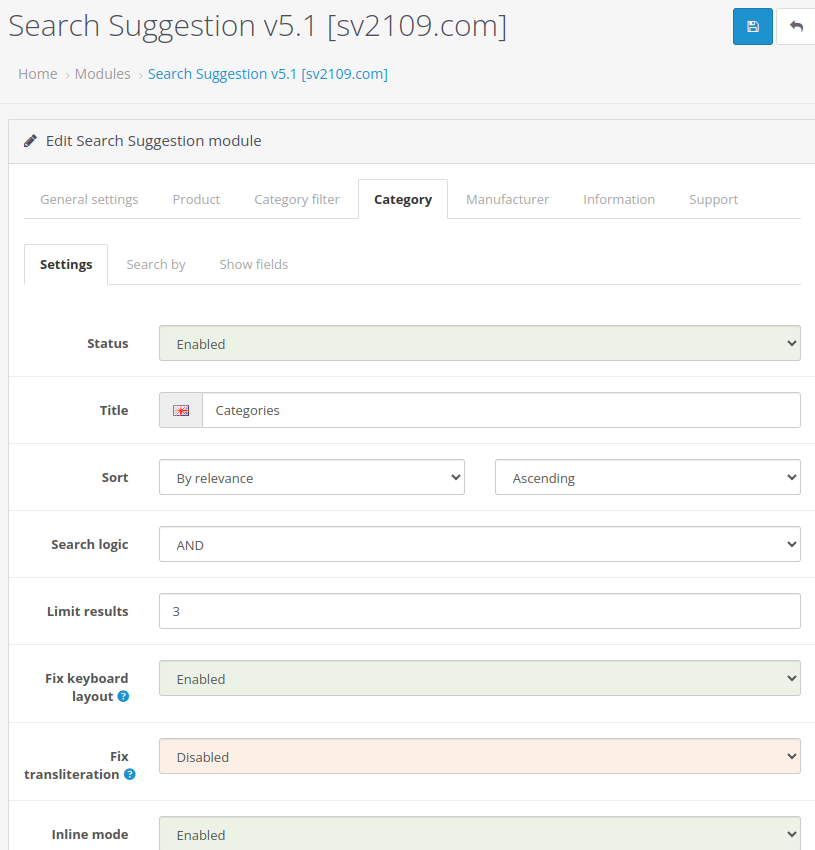Open the By relevance sort dropdown
815x850 pixels.
click(x=312, y=477)
